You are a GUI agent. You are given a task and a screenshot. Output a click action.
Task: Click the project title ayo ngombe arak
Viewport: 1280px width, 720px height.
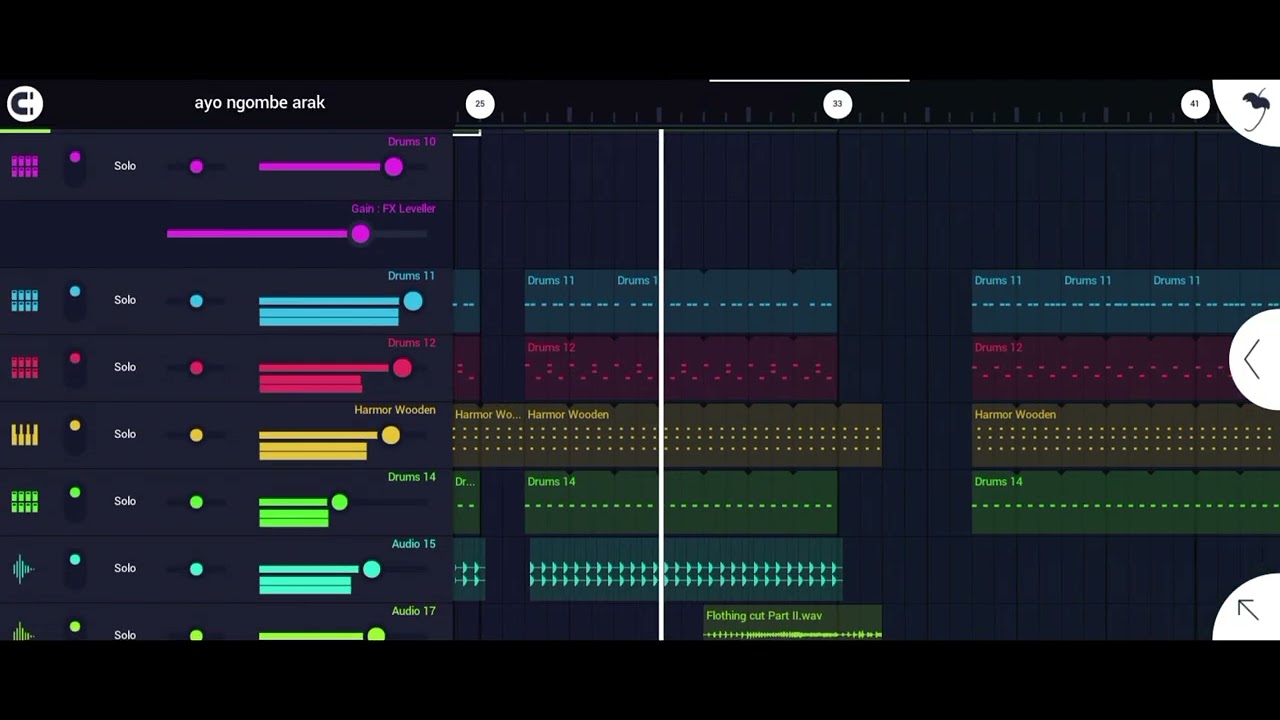(260, 102)
